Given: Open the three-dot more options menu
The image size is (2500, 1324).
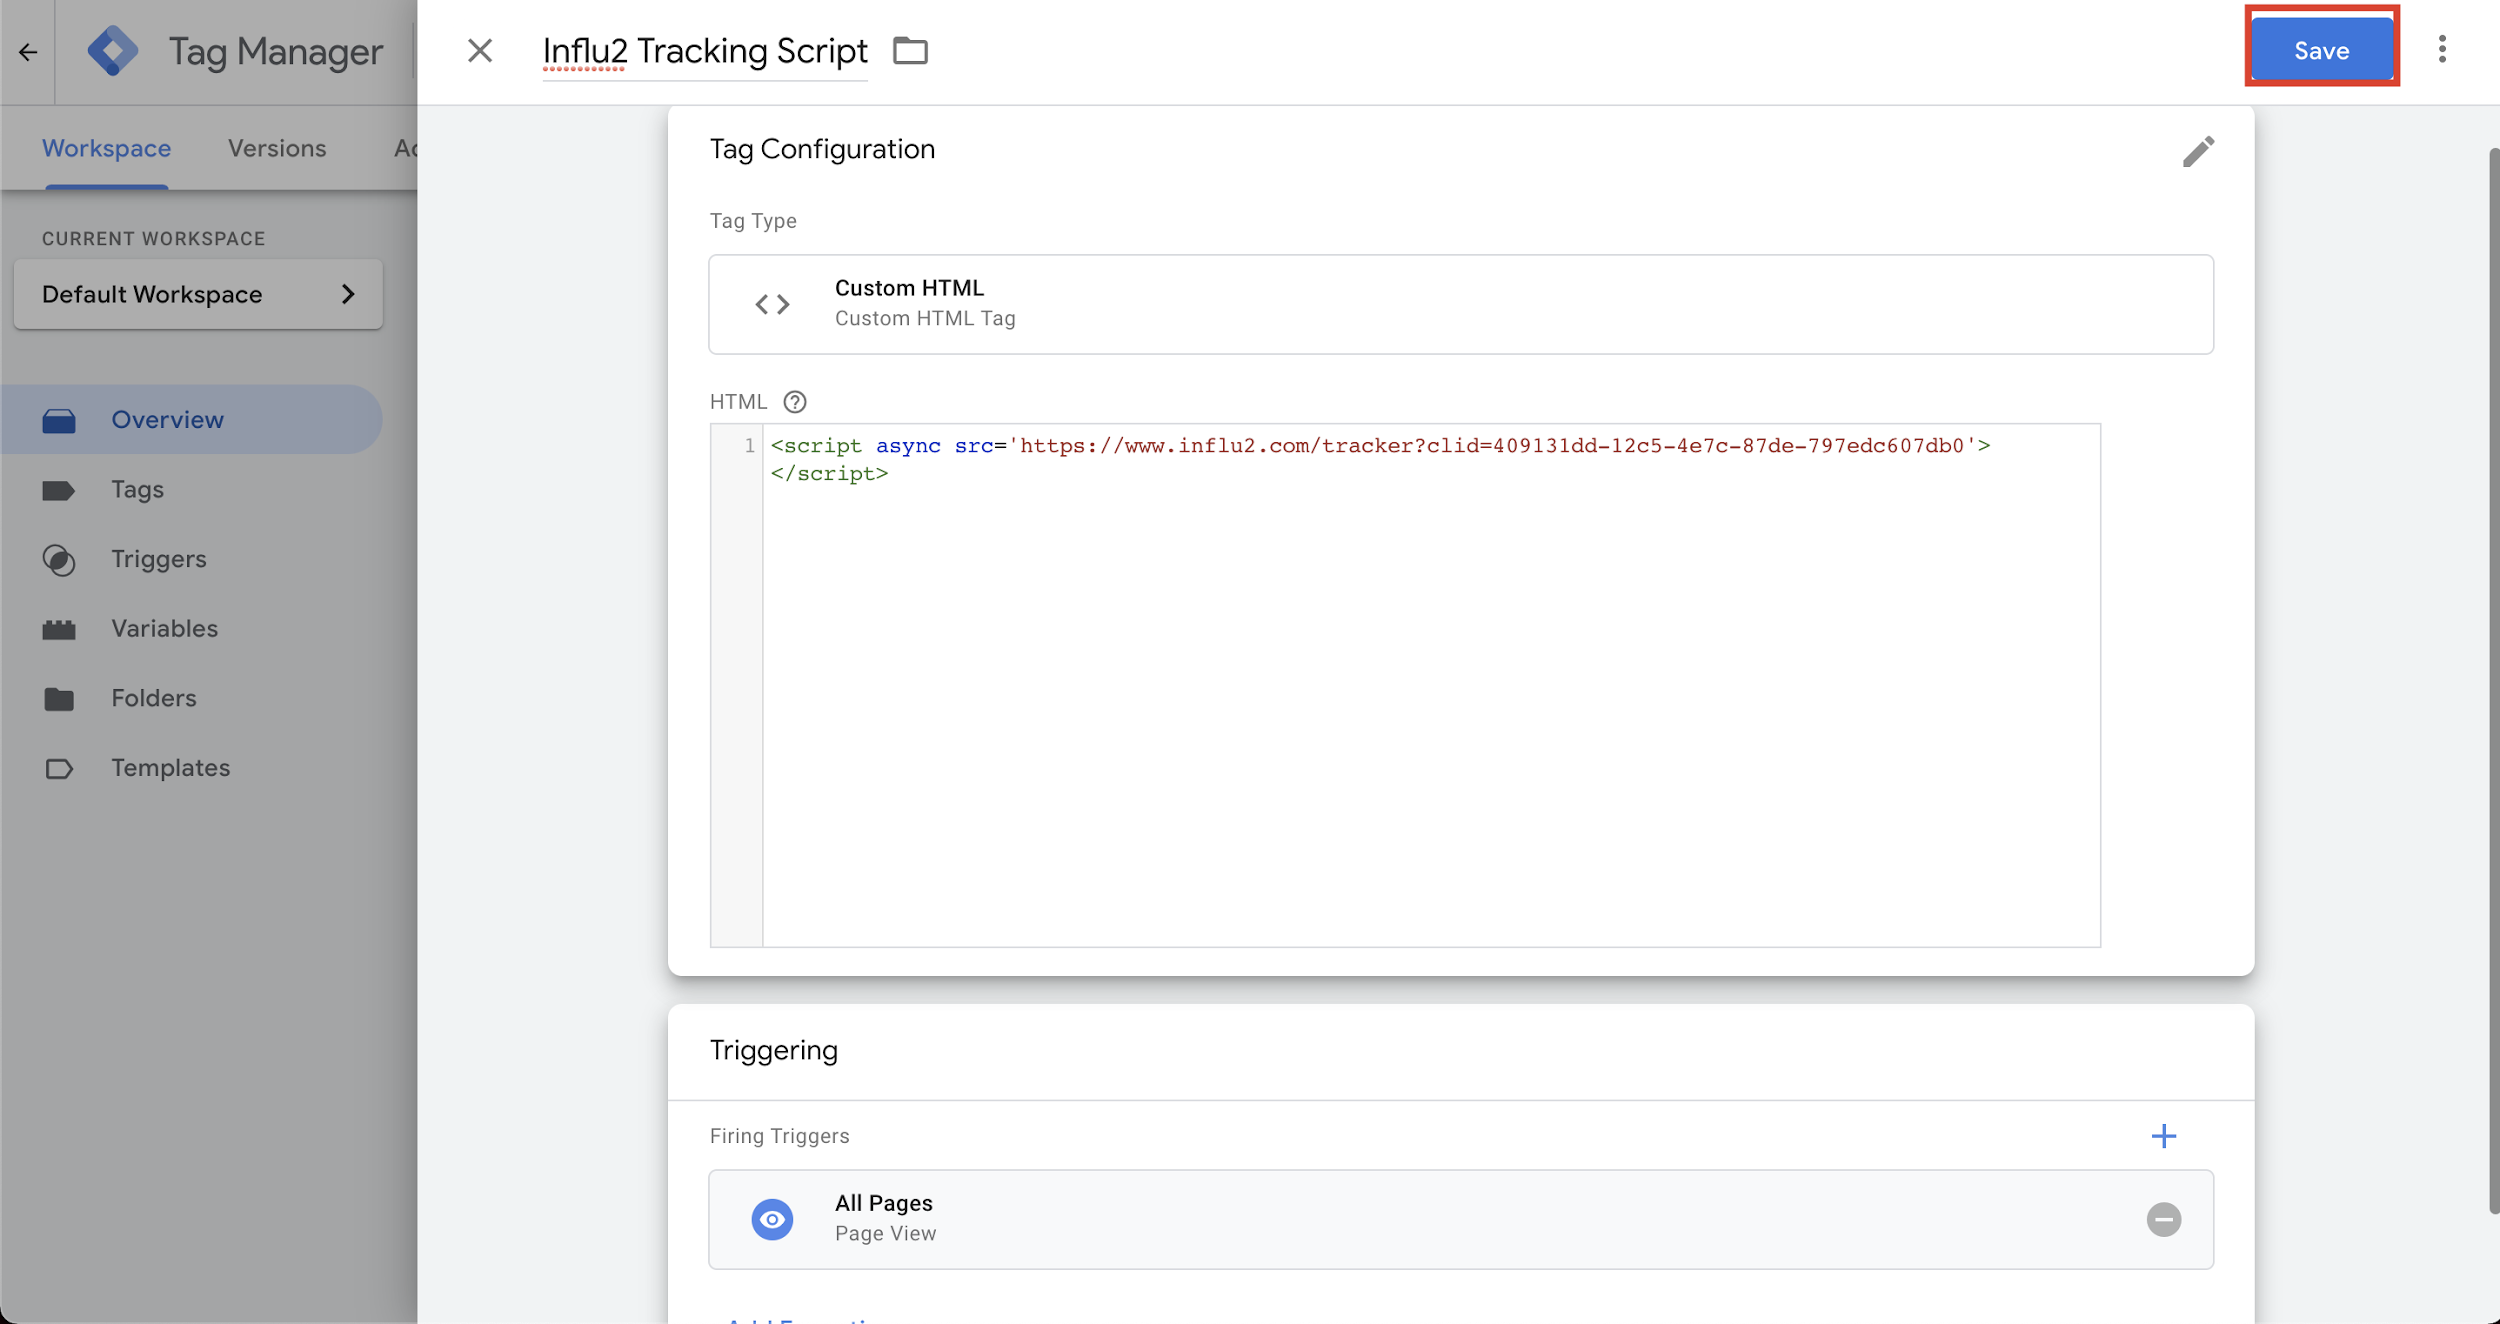Looking at the screenshot, I should click(x=2441, y=50).
